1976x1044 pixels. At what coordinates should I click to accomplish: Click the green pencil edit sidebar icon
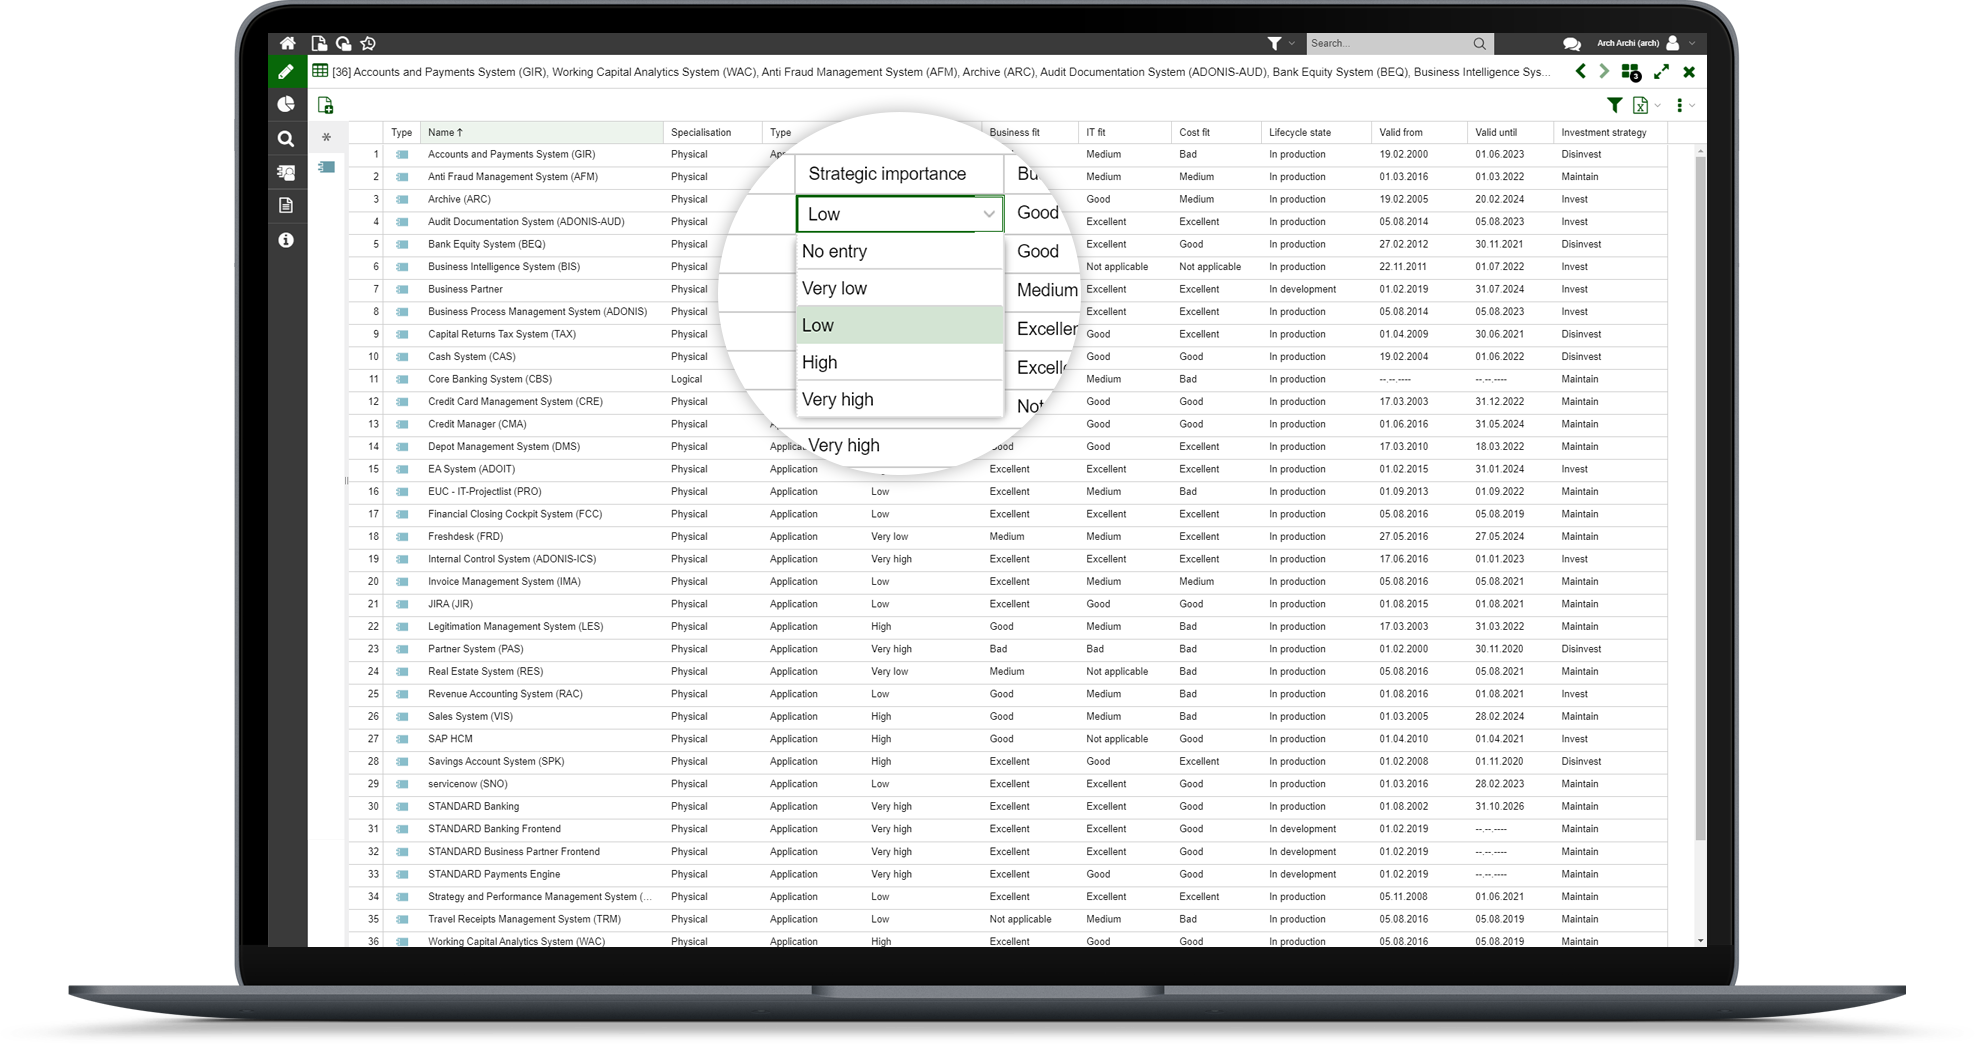(286, 72)
